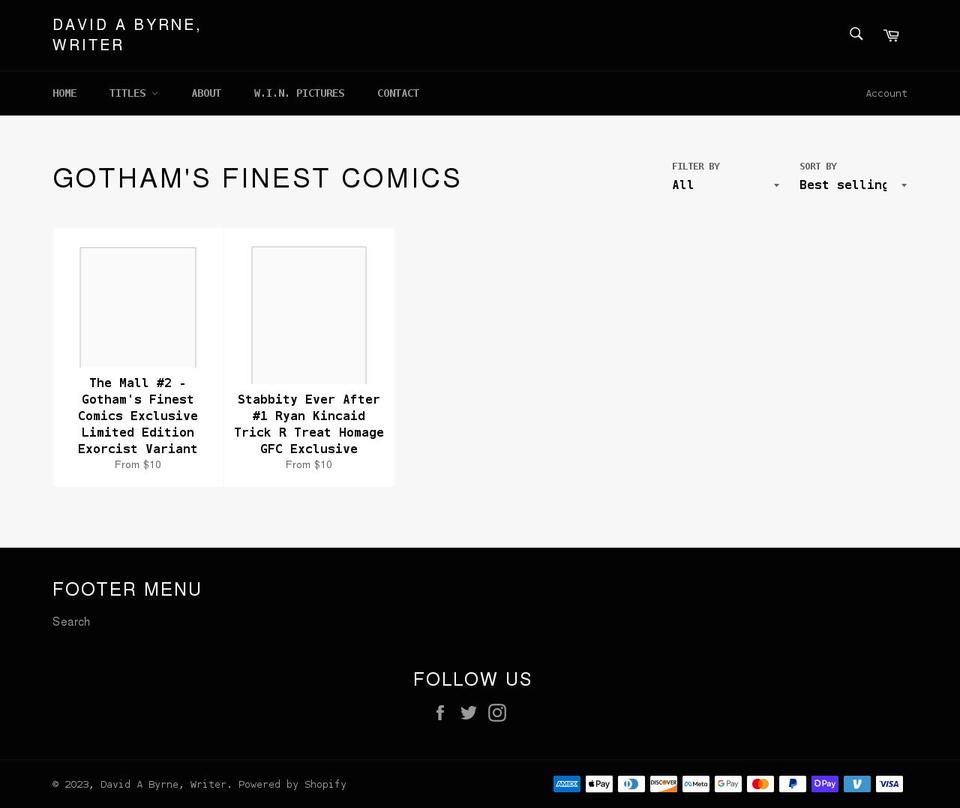Open the Account link
The image size is (960, 808).
887,93
